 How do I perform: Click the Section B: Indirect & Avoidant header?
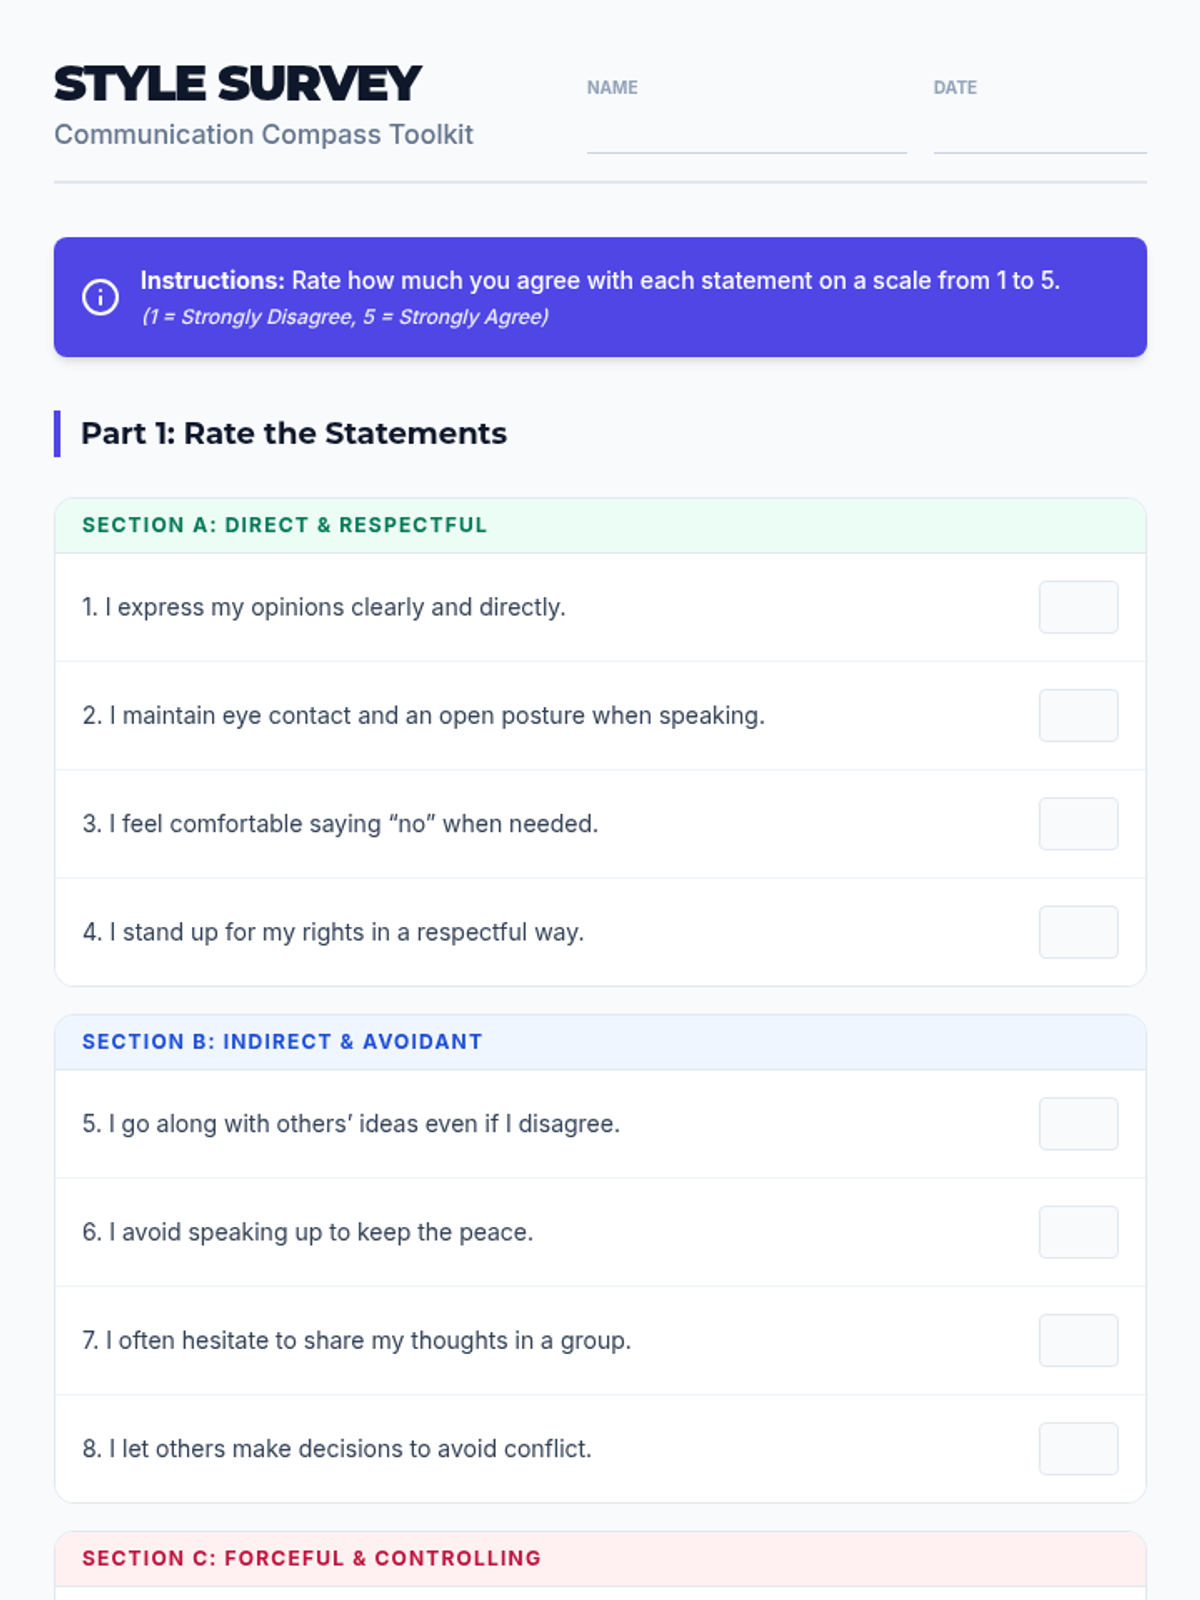(x=282, y=1042)
